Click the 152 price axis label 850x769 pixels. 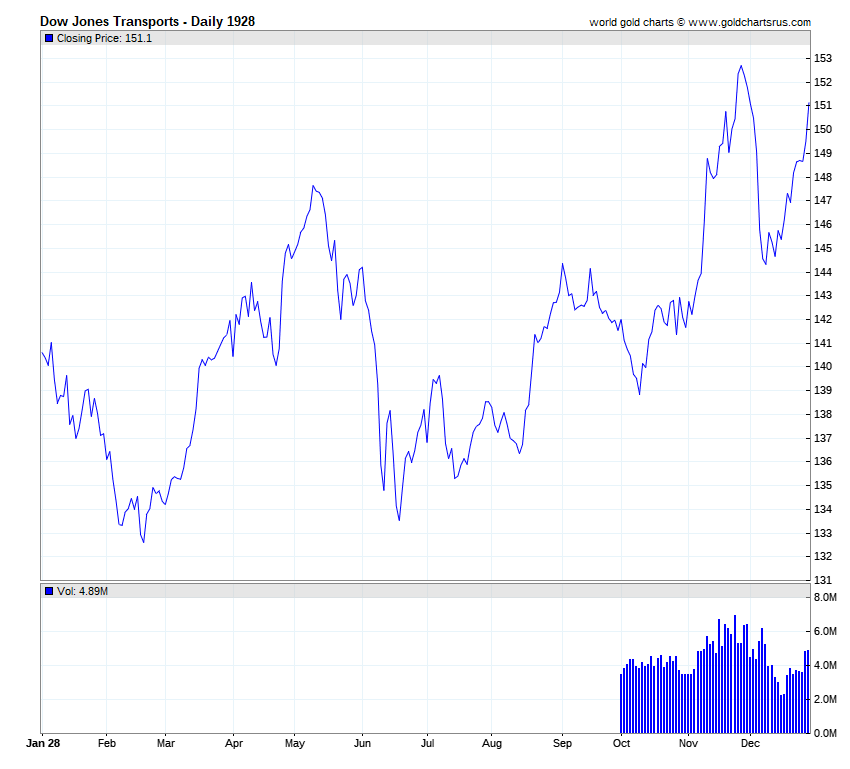(x=823, y=82)
